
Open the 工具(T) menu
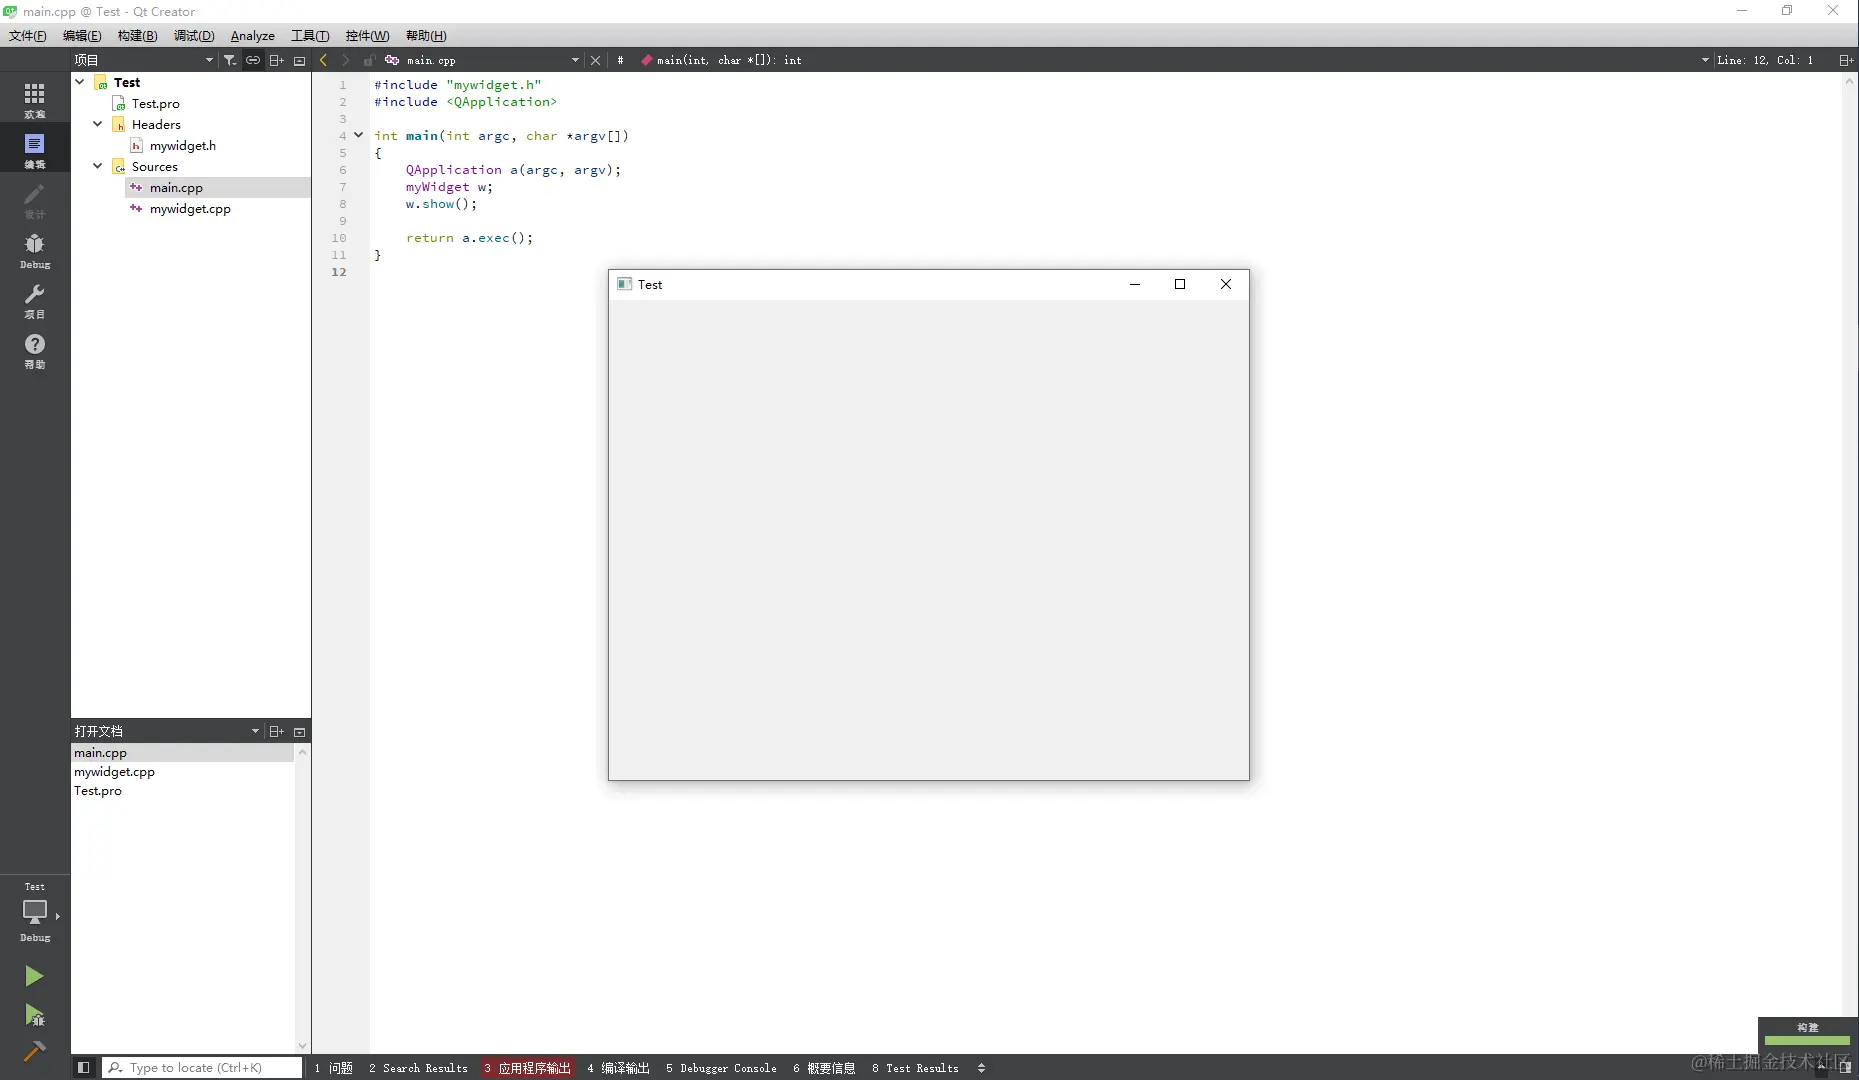click(310, 36)
